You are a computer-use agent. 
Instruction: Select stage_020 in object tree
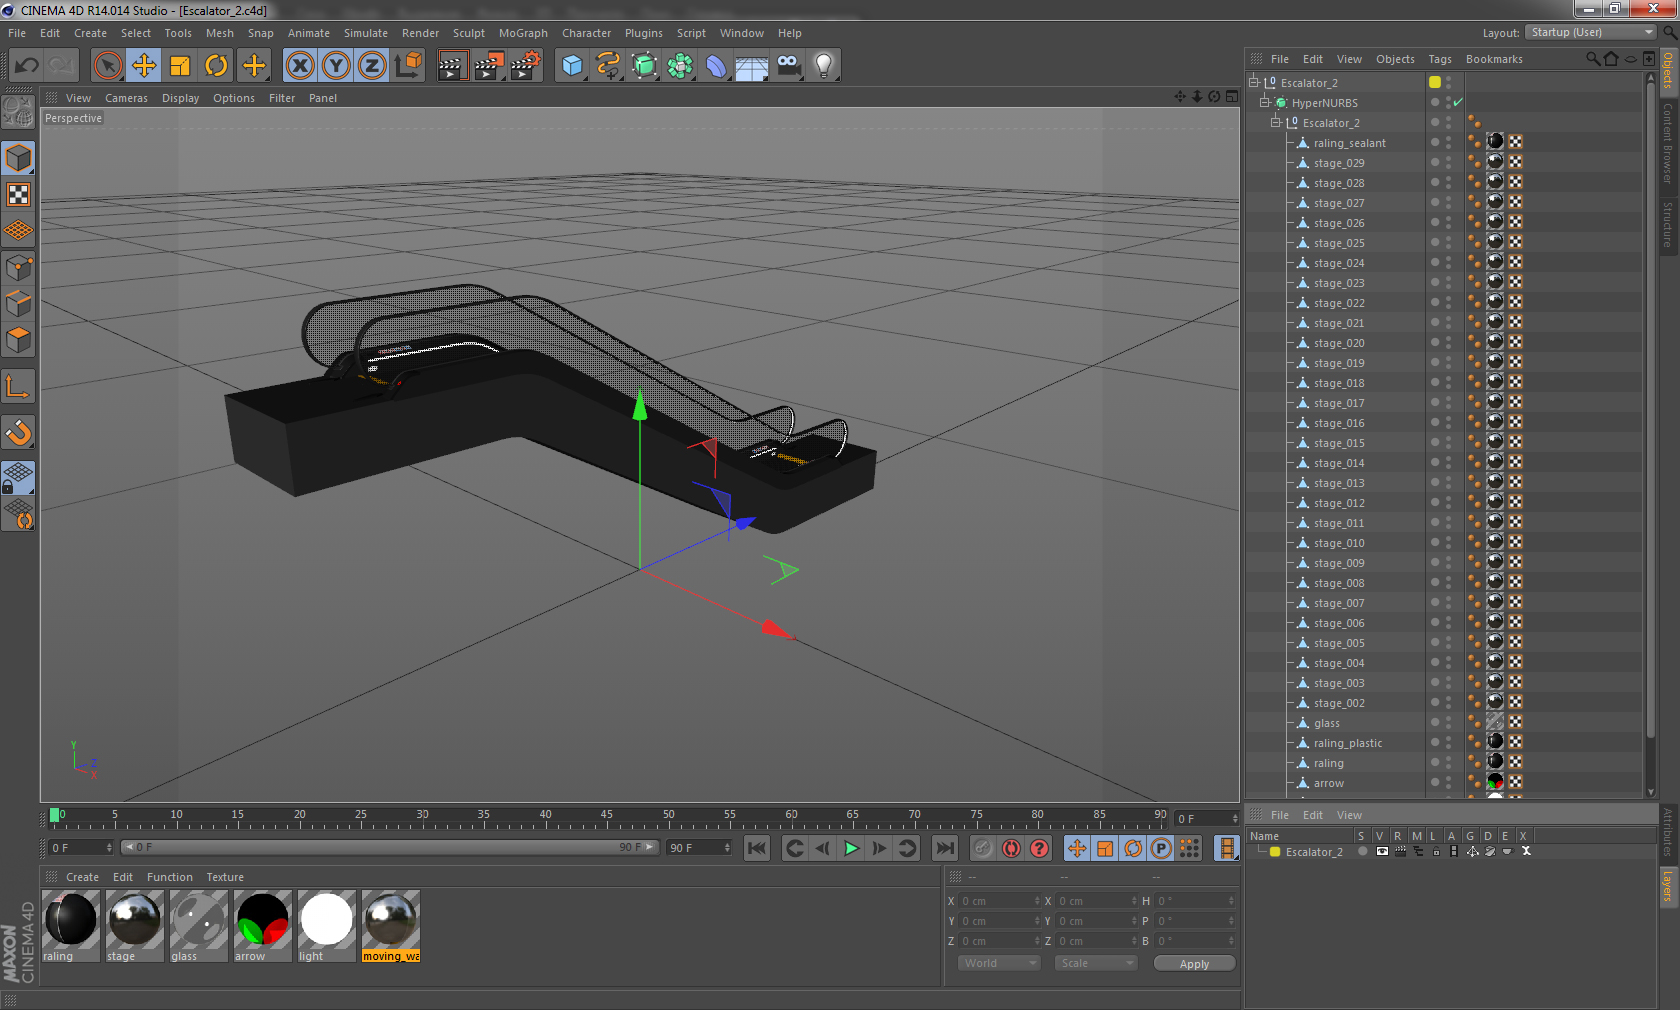(1338, 343)
